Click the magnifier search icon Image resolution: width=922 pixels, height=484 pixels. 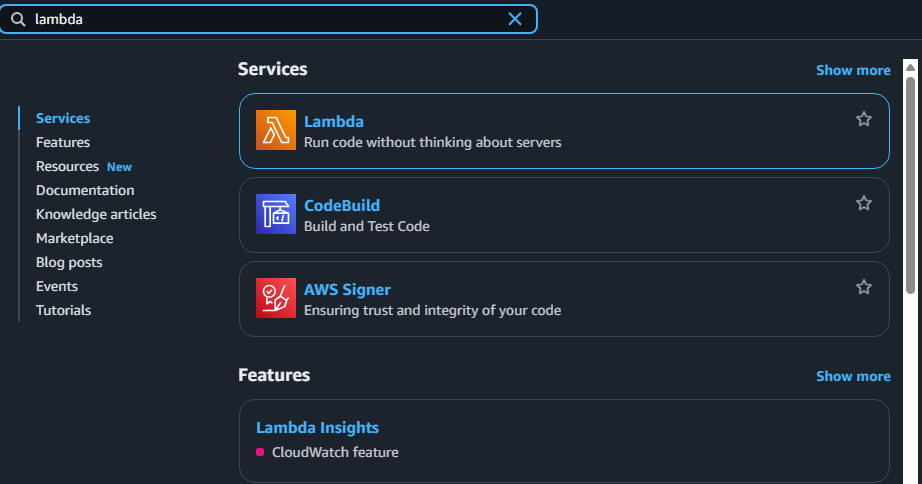(x=18, y=19)
